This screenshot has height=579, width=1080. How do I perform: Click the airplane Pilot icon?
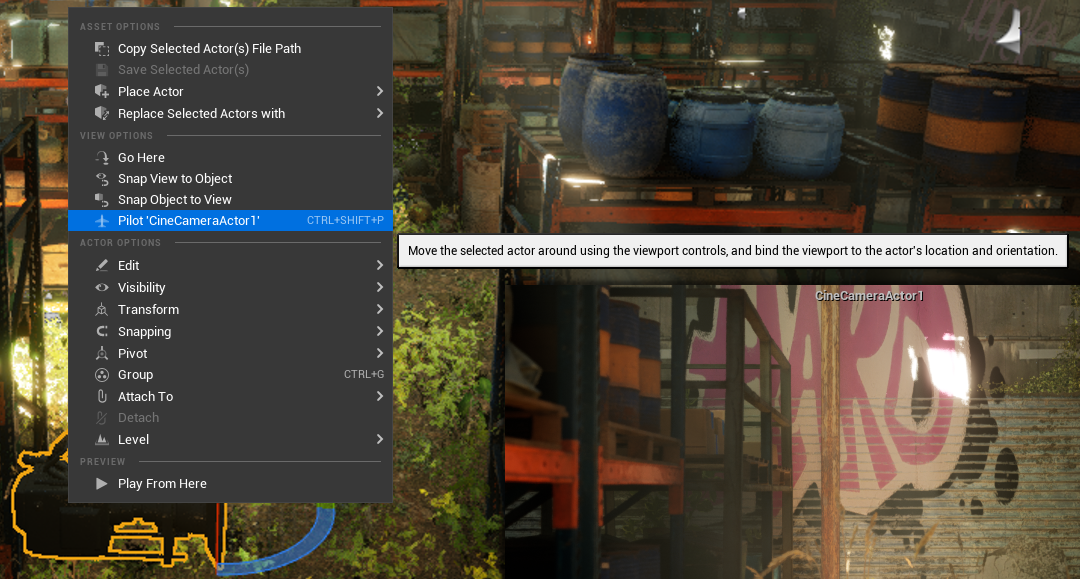pos(102,221)
